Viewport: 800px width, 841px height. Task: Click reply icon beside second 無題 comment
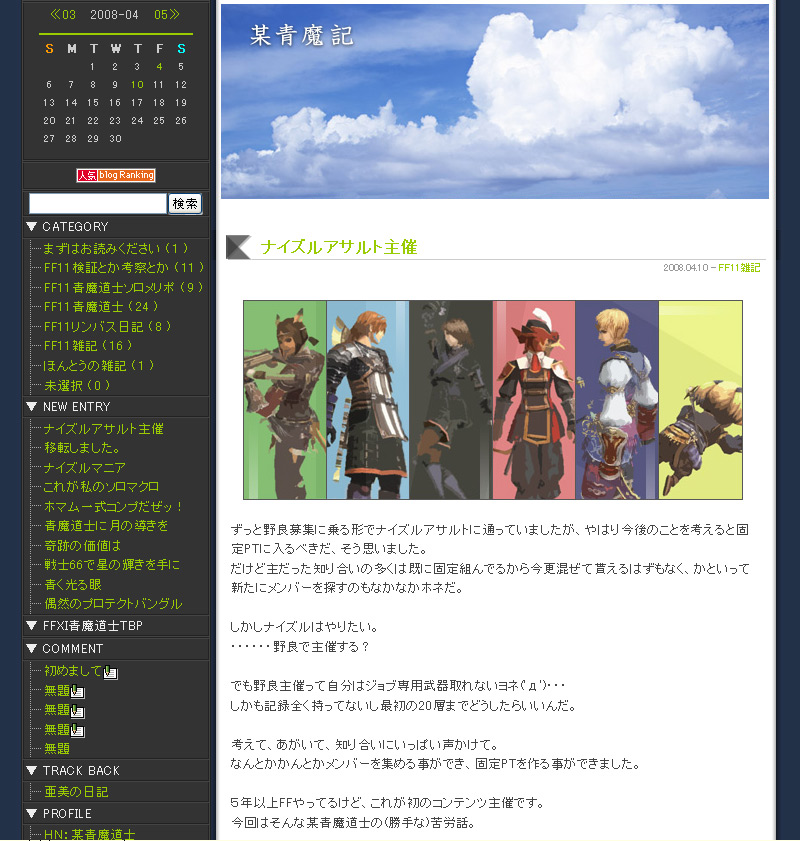pyautogui.click(x=78, y=712)
